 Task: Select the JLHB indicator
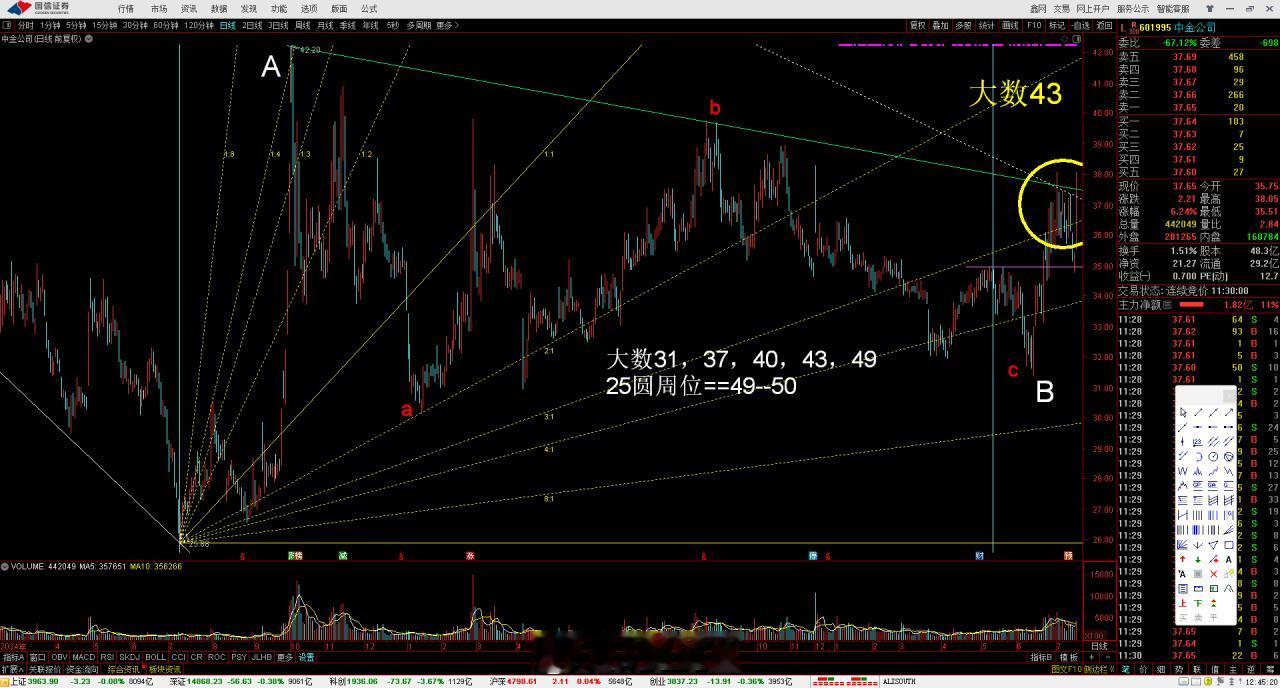(x=262, y=657)
